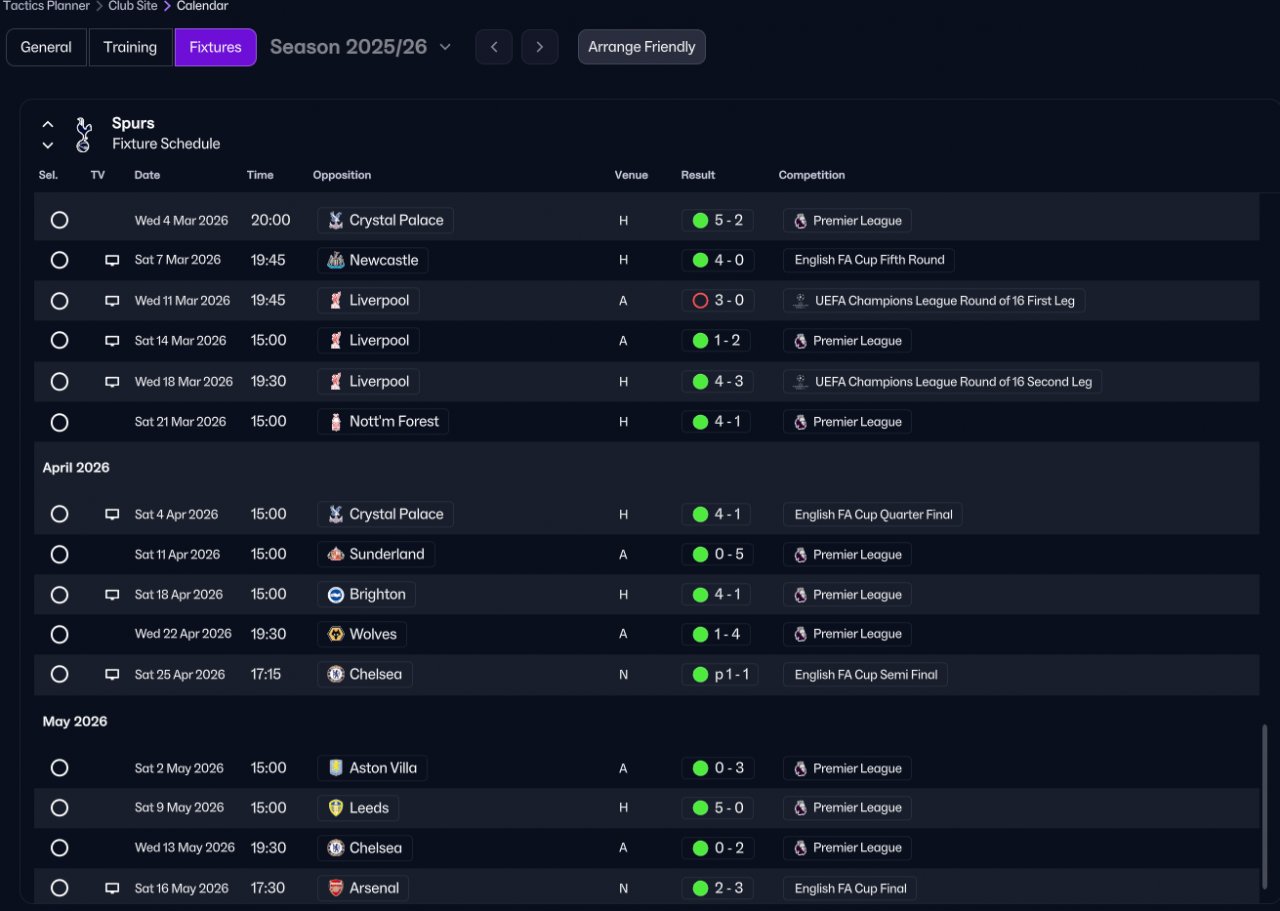Screen dimensions: 1280x911
Task: Select radio button for Crystal Palace 4 Mar
Action: coord(59,220)
